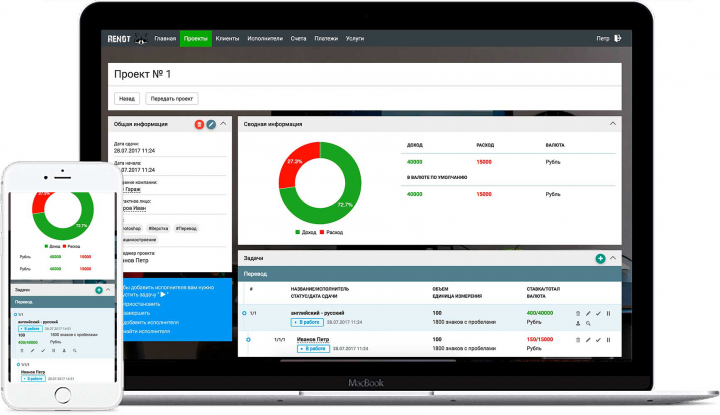The image size is (720, 415).
Task: Mark Иванов Петр subtask complete on laptop
Action: (598, 340)
